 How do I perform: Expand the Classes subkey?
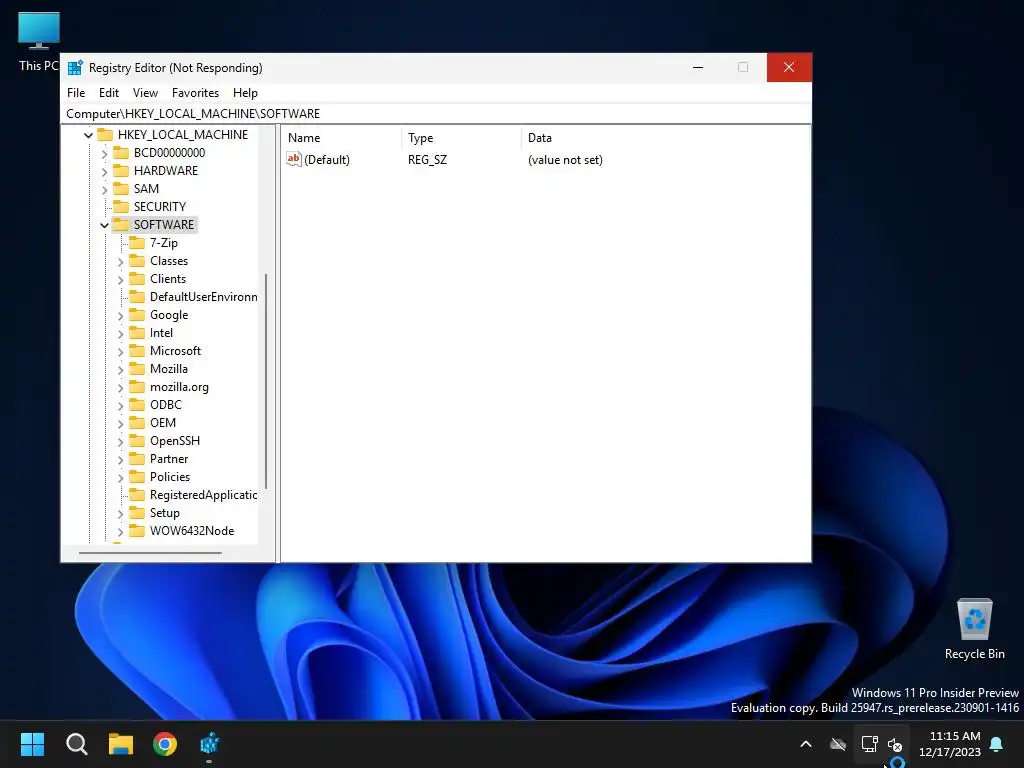(x=121, y=261)
